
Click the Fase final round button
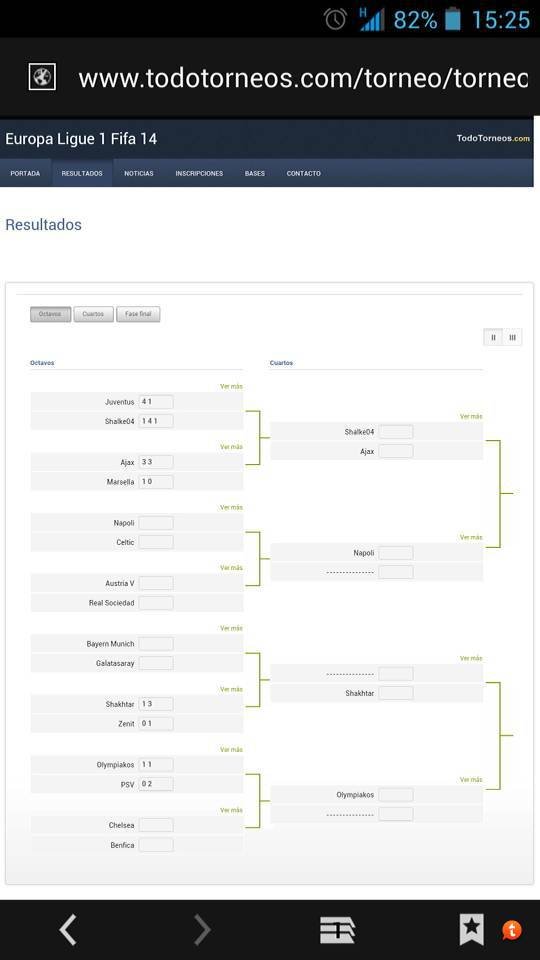tap(138, 314)
